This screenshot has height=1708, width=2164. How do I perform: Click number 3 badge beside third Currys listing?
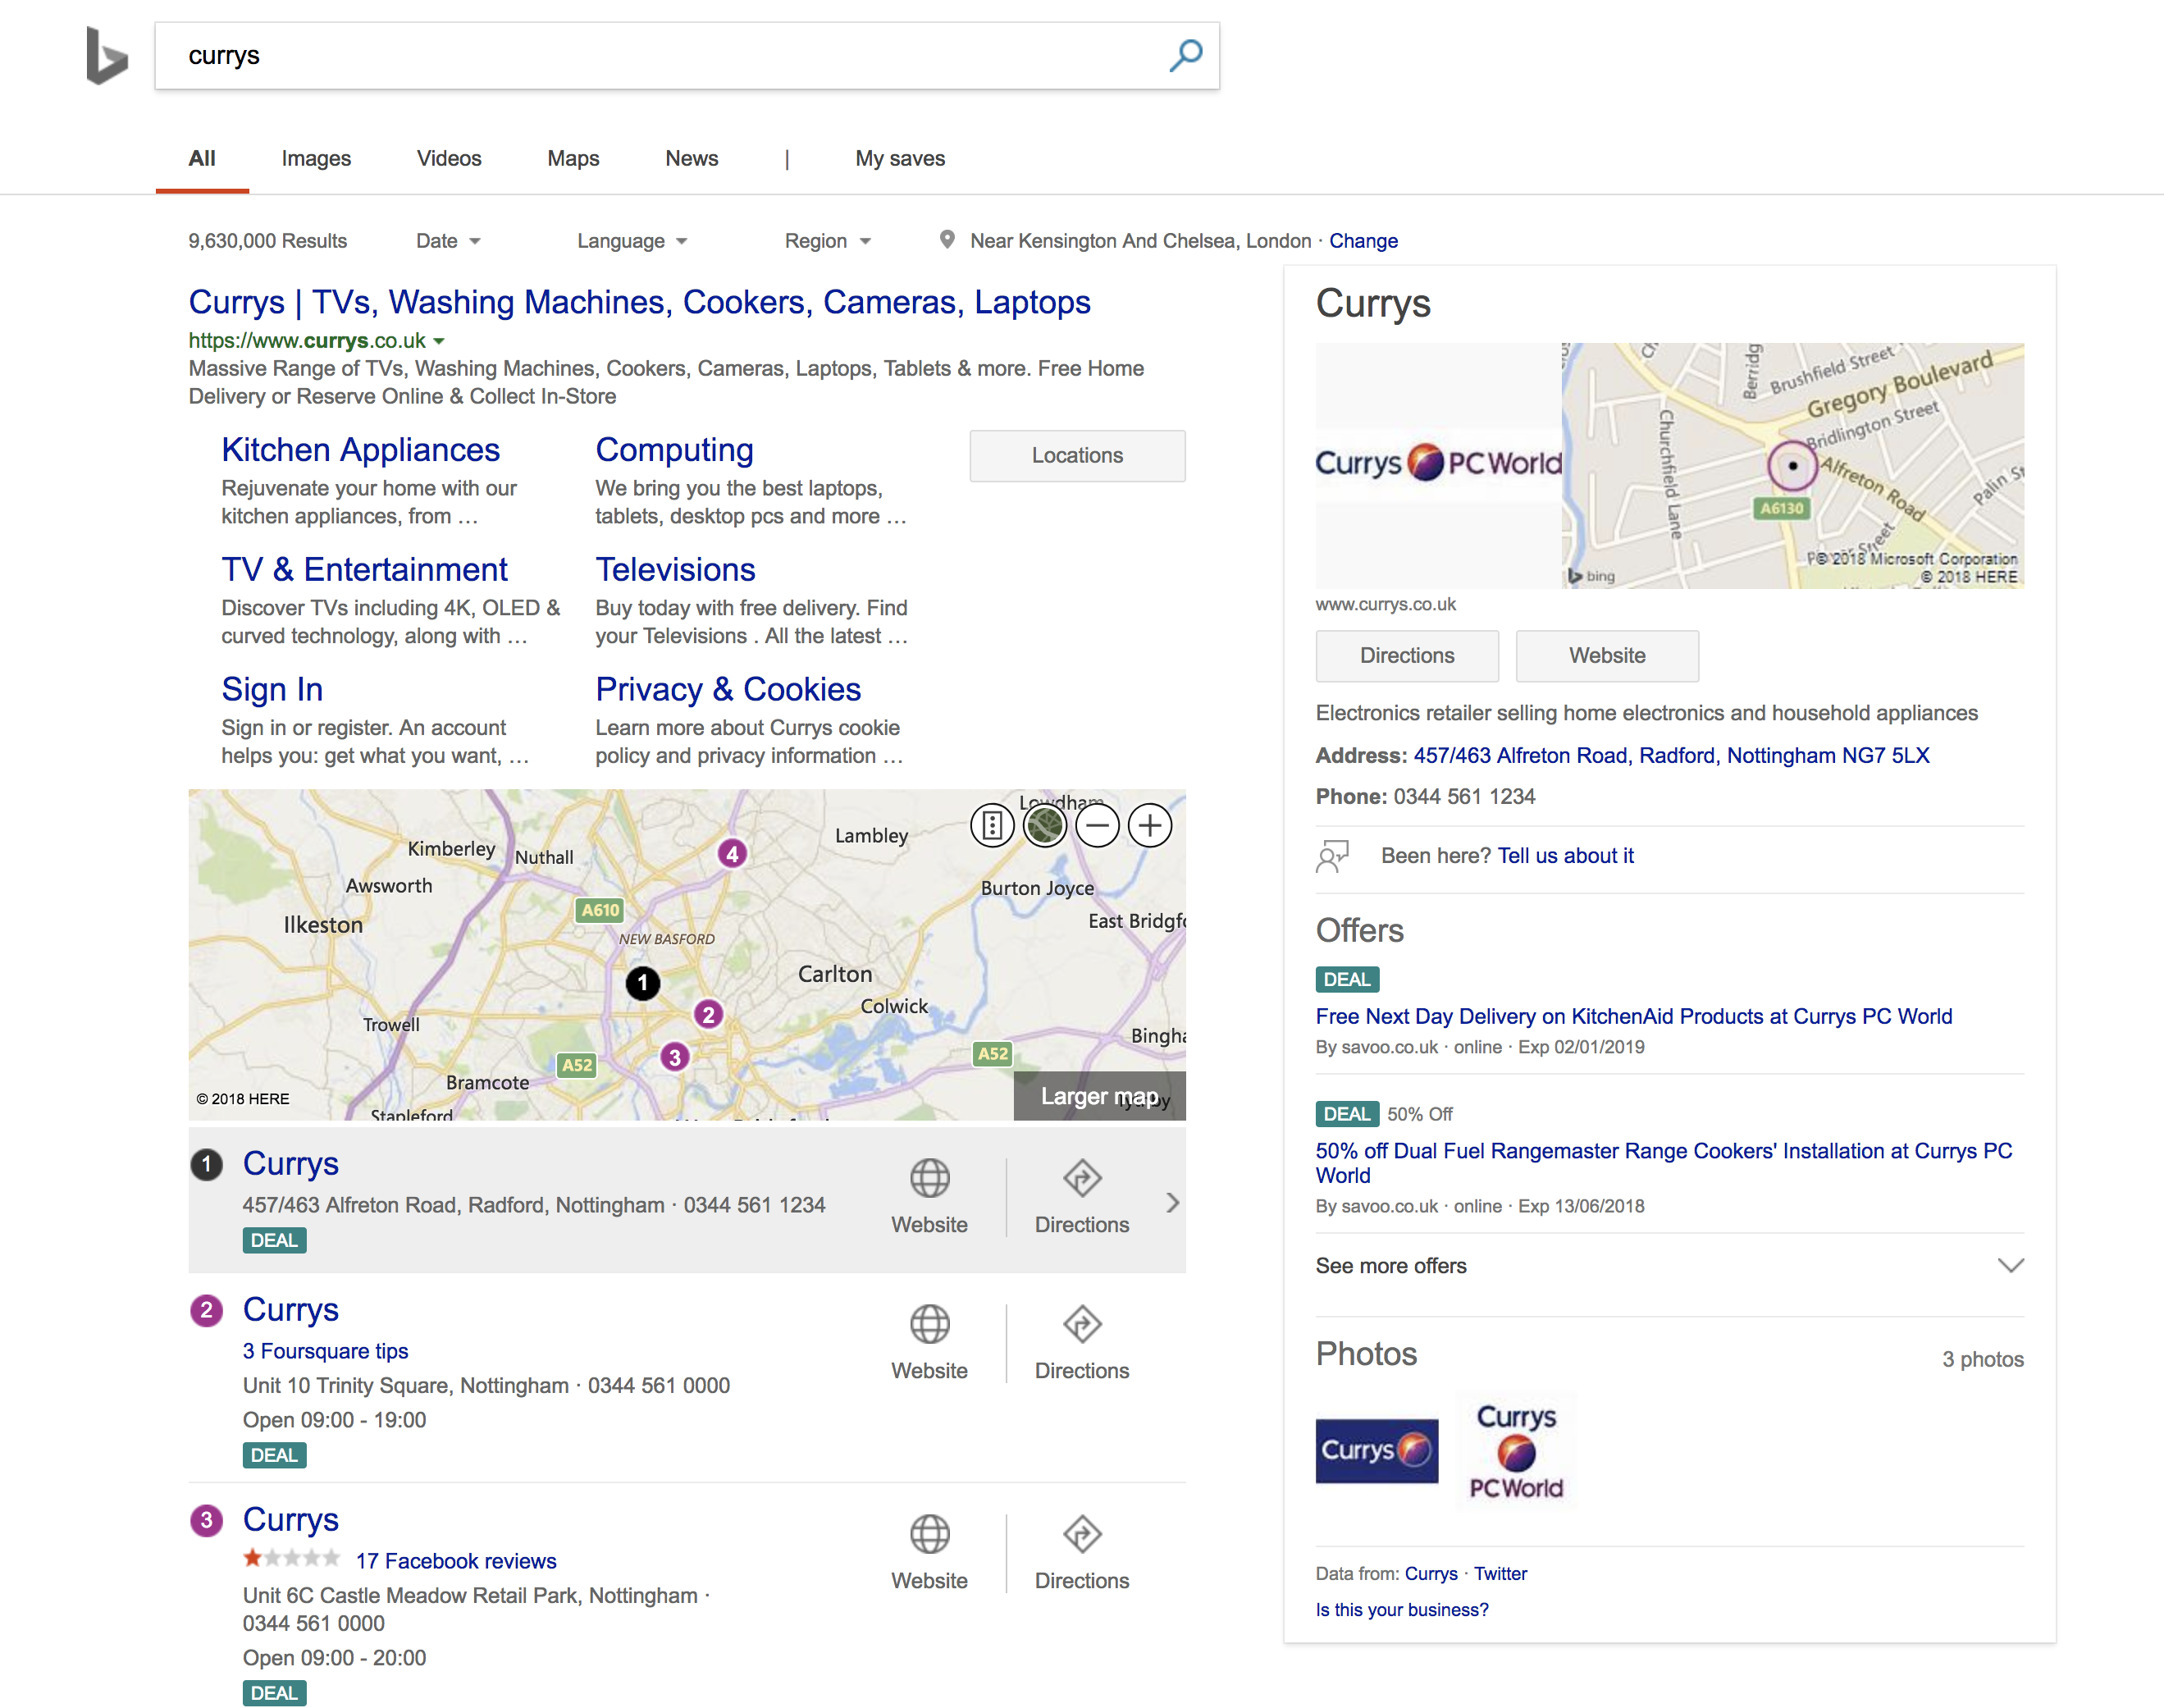pyautogui.click(x=207, y=1520)
